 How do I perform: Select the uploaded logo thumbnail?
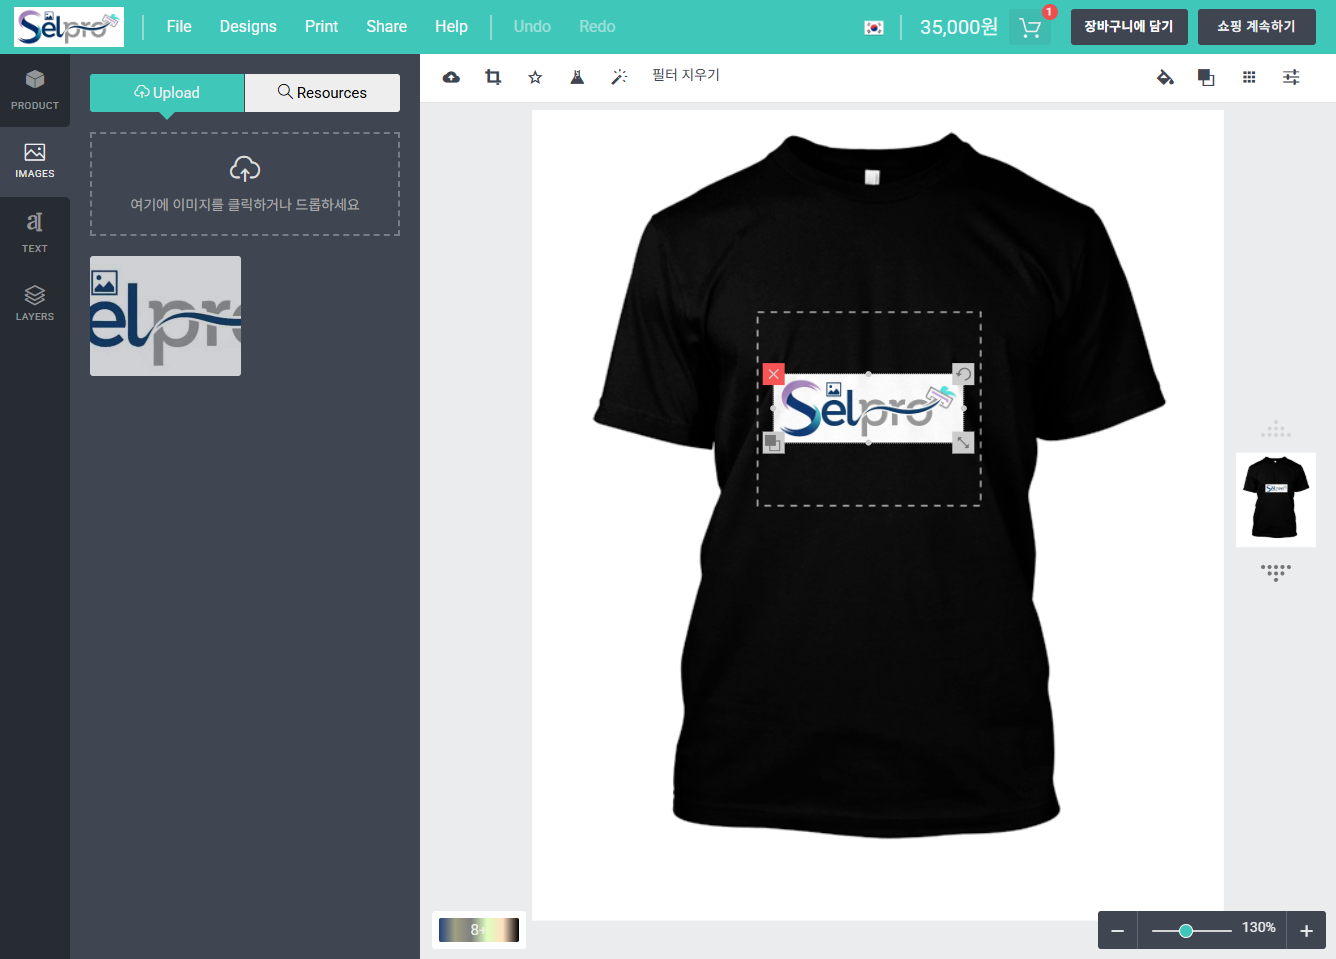(165, 316)
